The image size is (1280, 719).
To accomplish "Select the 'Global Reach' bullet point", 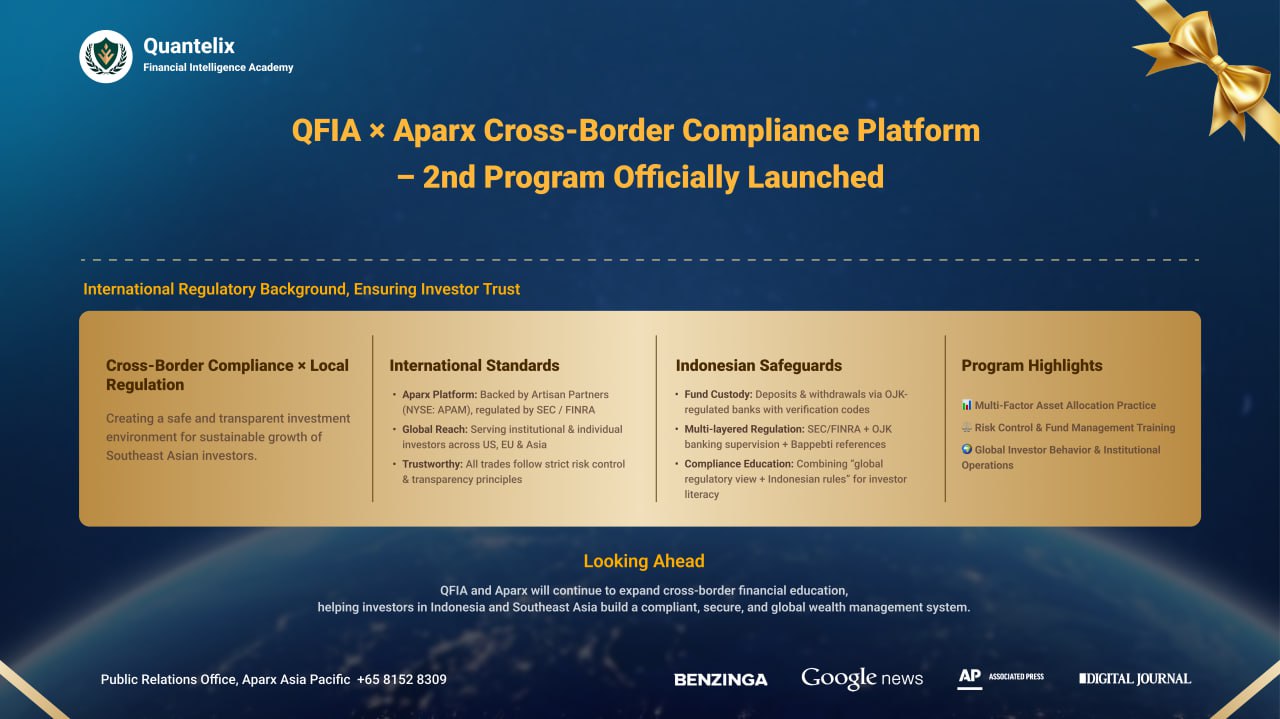I will pyautogui.click(x=506, y=437).
